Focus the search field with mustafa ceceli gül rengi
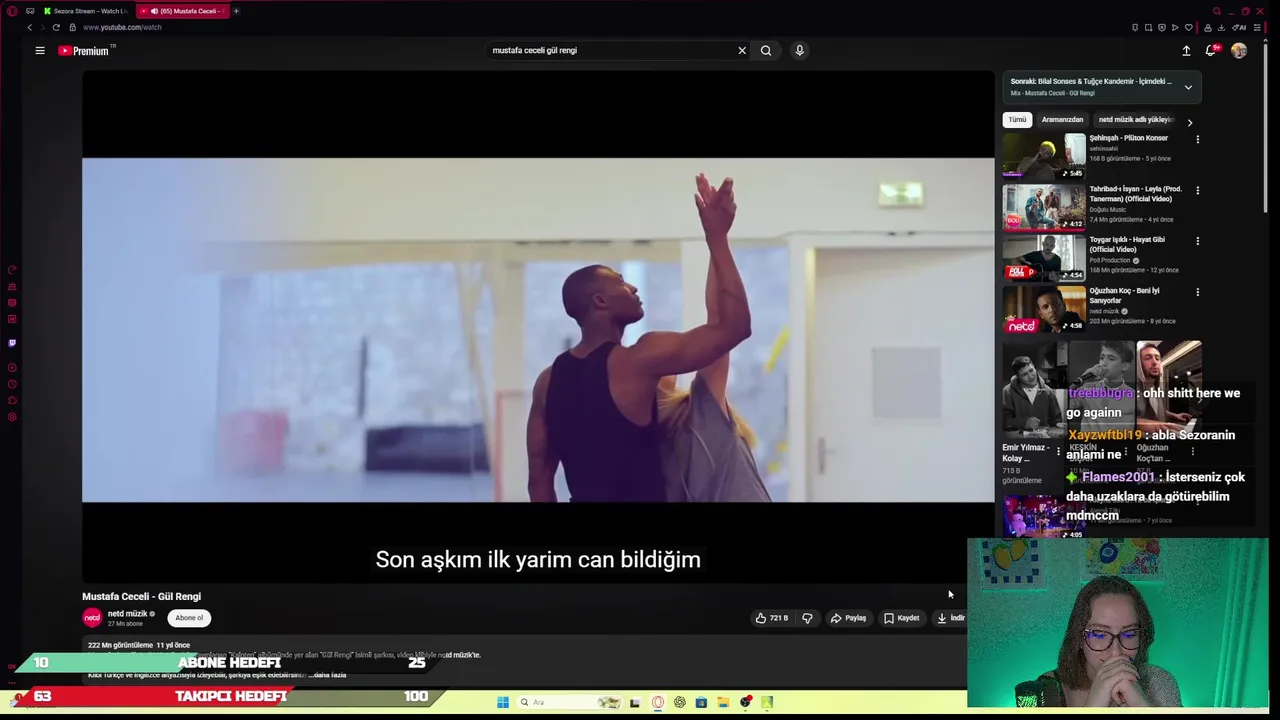The height and width of the screenshot is (720, 1280). tap(610, 50)
